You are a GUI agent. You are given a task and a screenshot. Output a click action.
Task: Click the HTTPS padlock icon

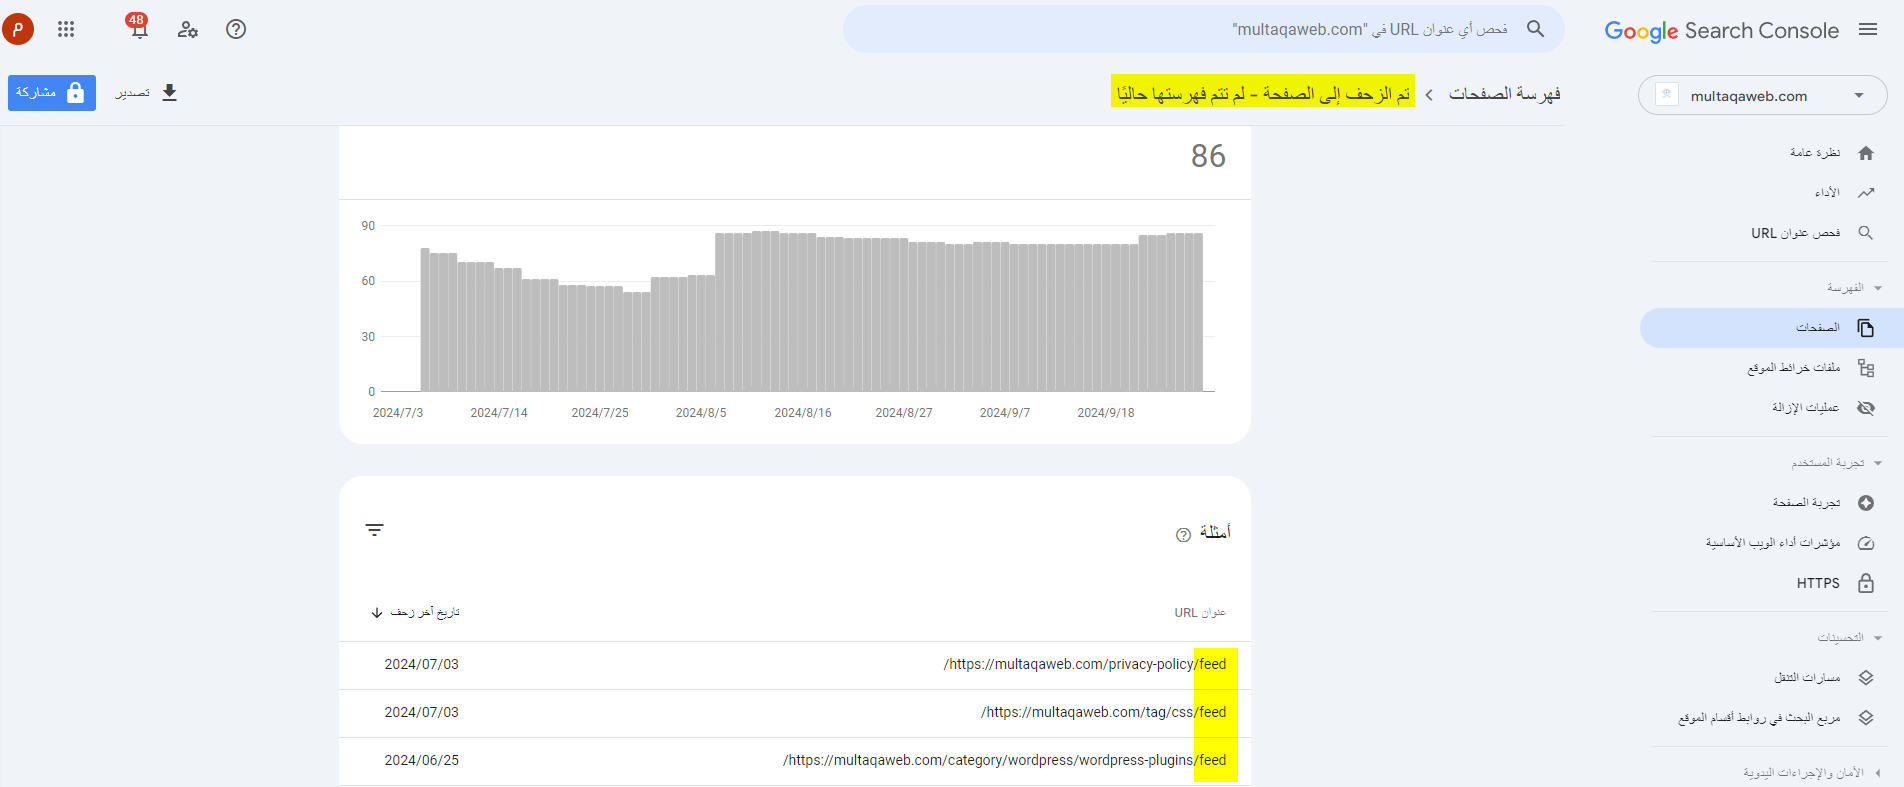click(1866, 583)
